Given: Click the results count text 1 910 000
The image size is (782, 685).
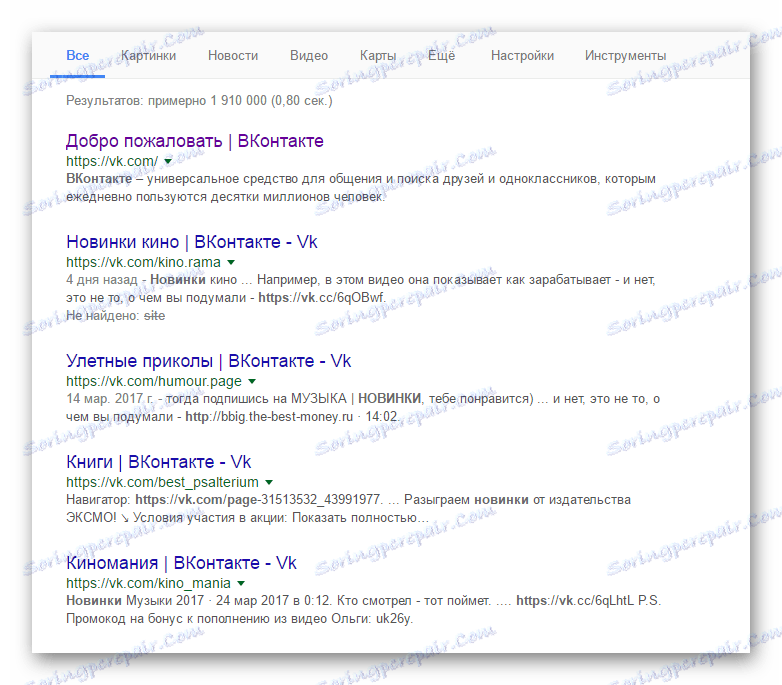Looking at the screenshot, I should [238, 101].
